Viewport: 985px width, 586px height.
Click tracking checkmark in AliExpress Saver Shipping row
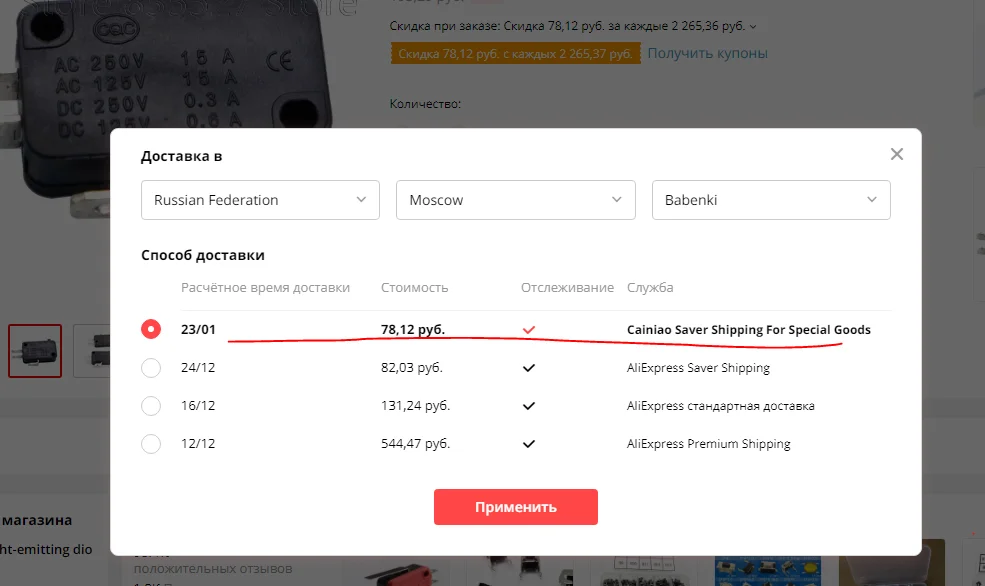tap(529, 368)
